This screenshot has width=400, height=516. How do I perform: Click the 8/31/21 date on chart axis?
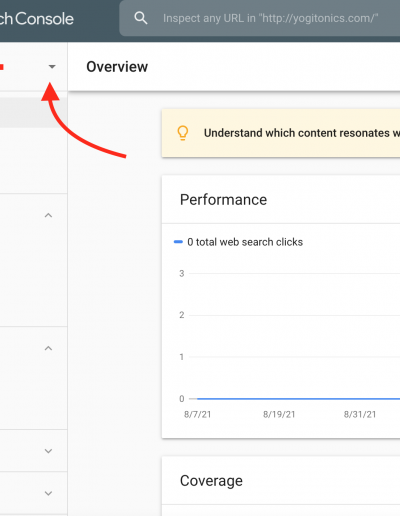tap(360, 414)
